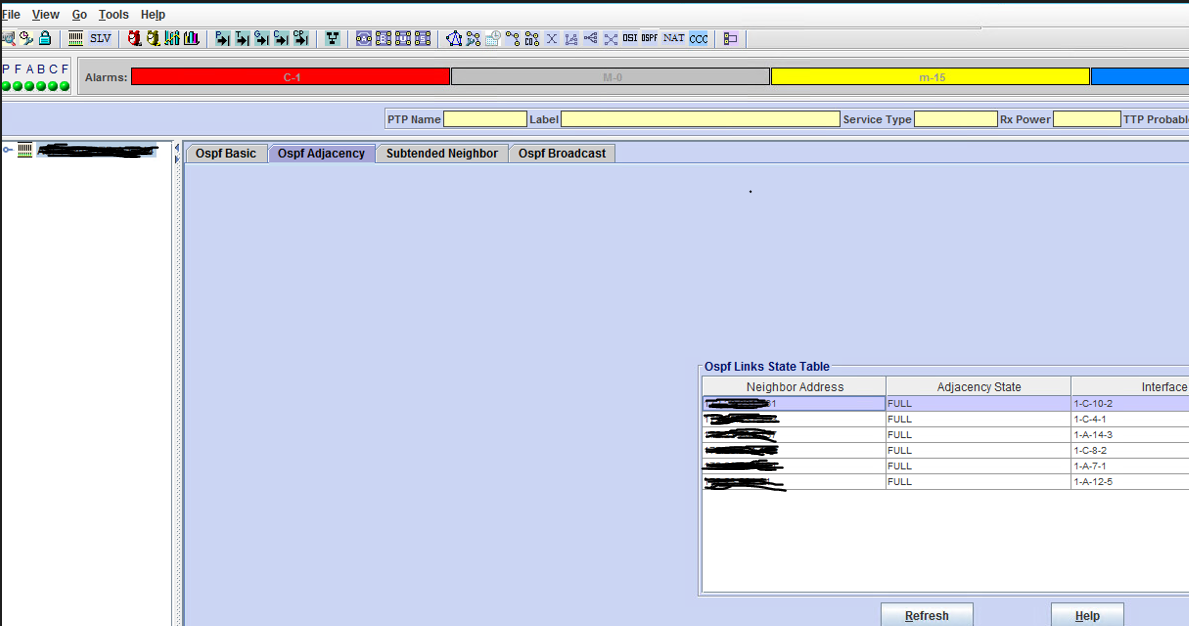Click the branching fan-out toolbar icon
The image size is (1189, 626).
332,38
